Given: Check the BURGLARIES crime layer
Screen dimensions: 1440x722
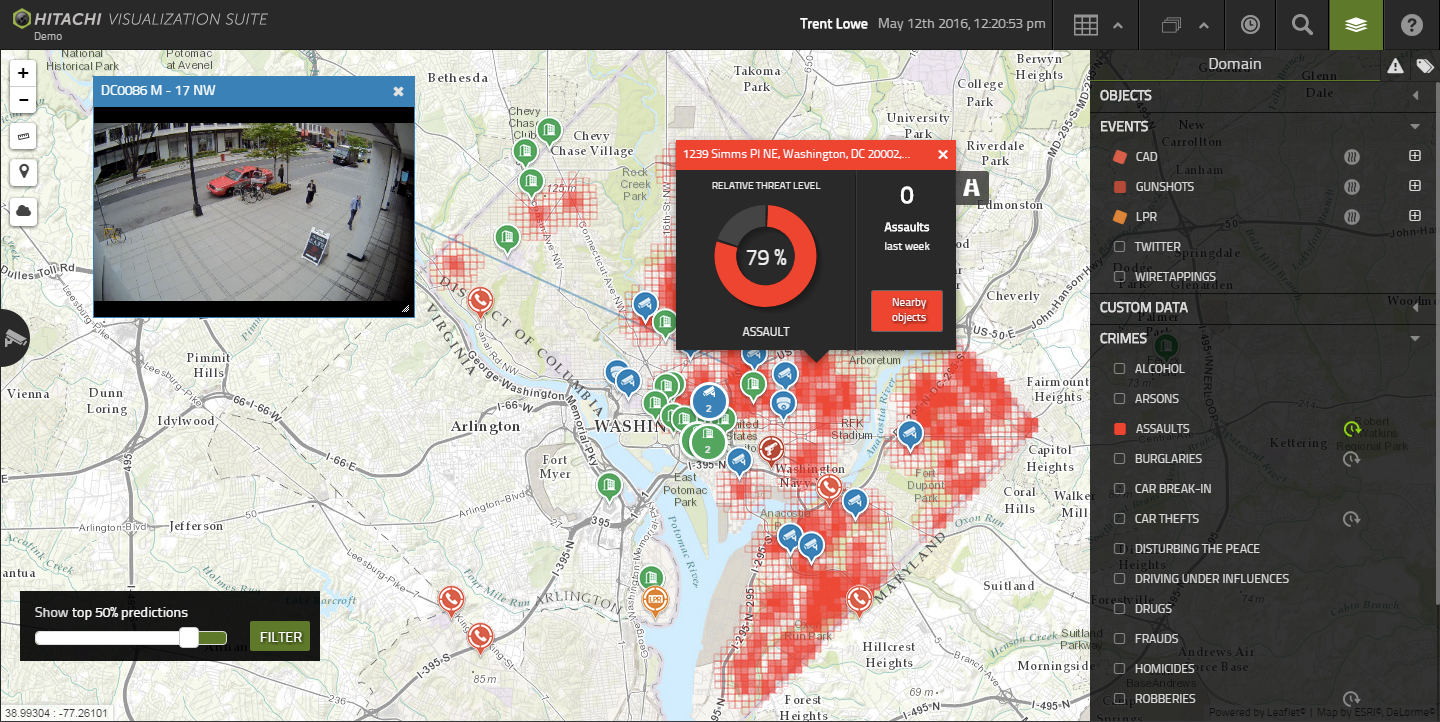Looking at the screenshot, I should (x=1120, y=459).
